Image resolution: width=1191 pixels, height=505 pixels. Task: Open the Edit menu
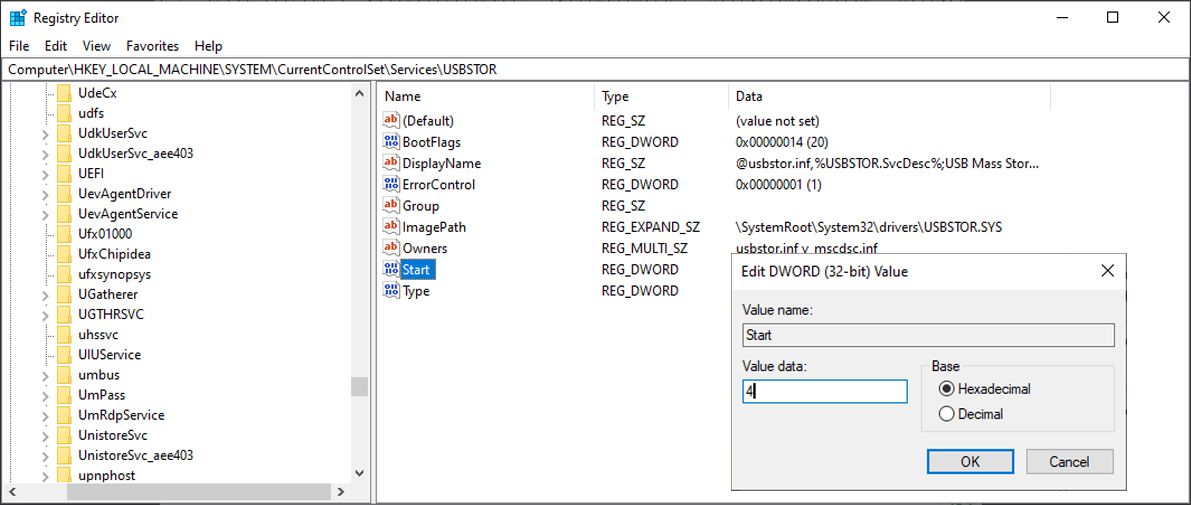click(x=56, y=46)
